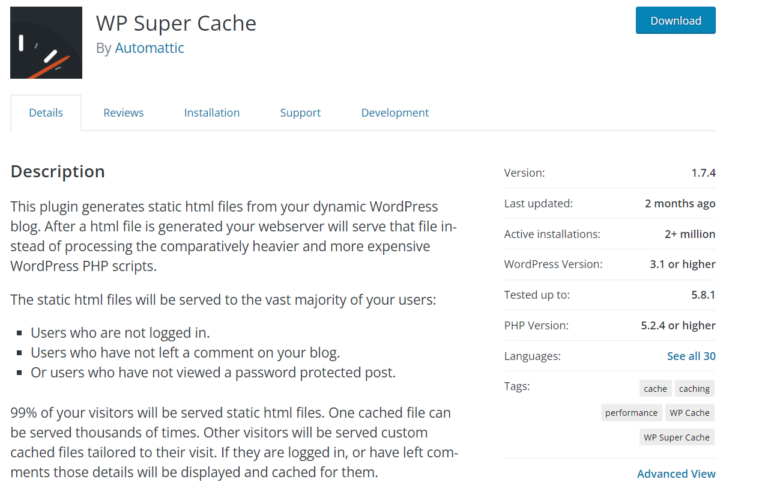Select the caching tag

(694, 388)
